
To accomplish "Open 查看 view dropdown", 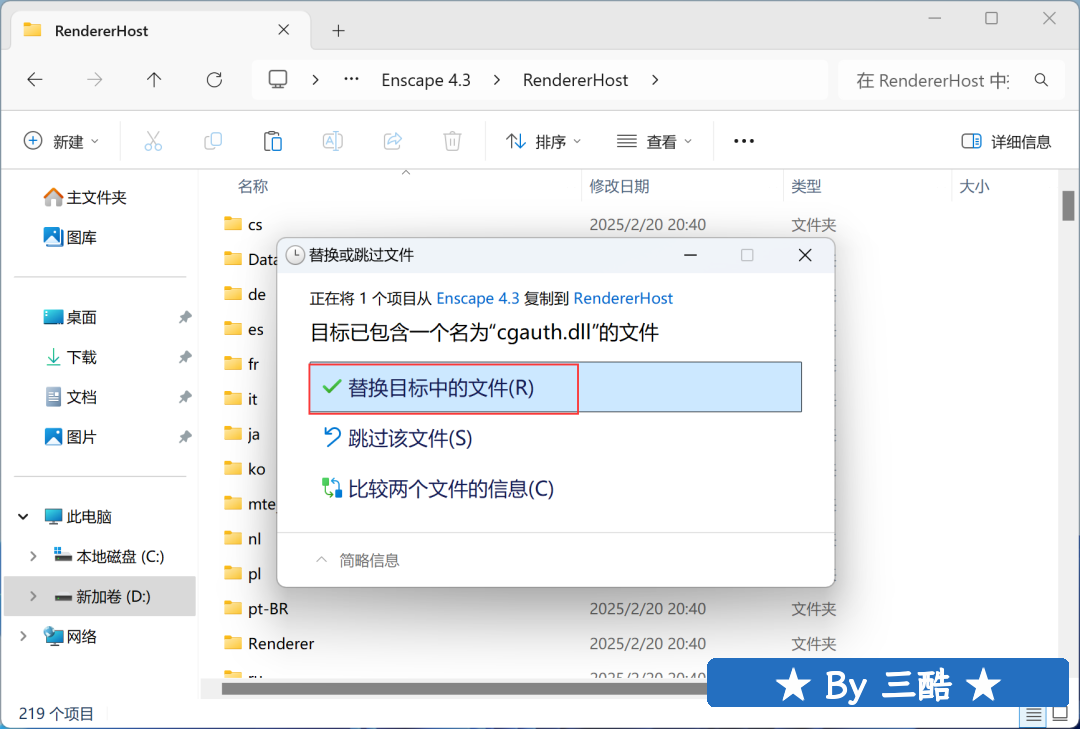I will [654, 141].
